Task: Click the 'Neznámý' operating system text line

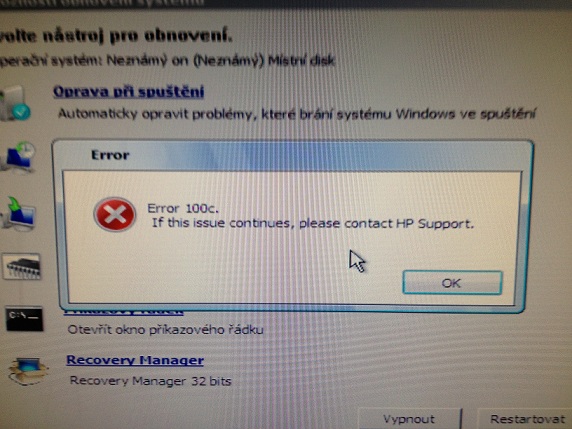Action: coord(167,61)
